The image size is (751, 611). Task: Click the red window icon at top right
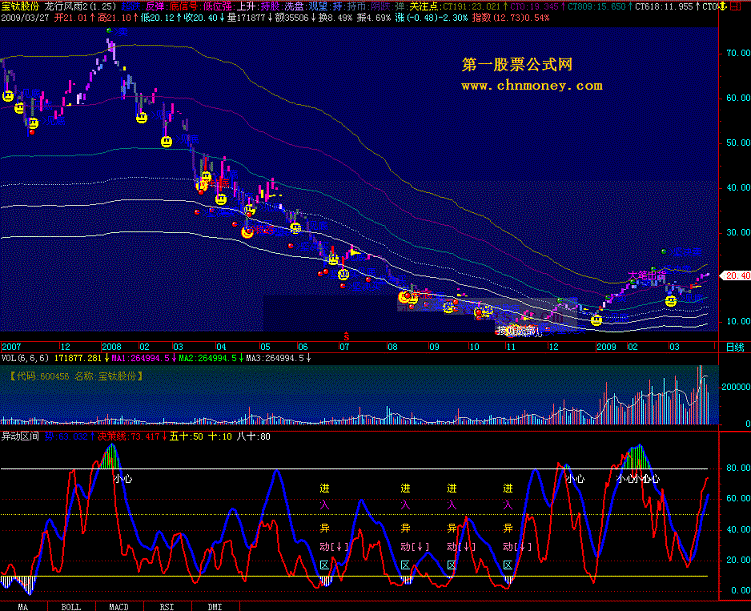735,7
